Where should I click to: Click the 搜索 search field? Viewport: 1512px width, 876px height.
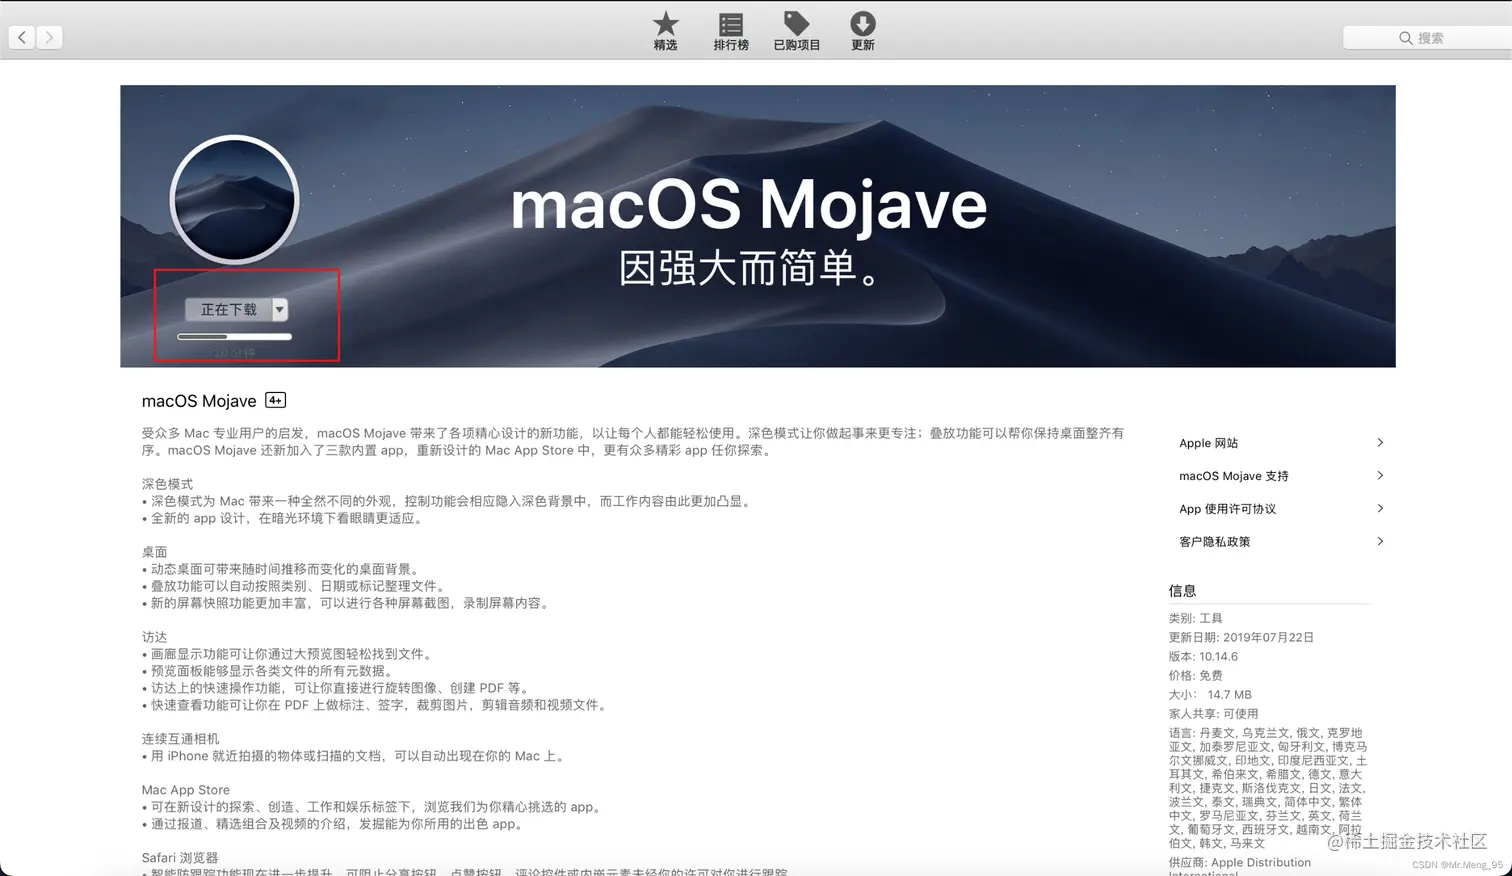(x=1426, y=38)
